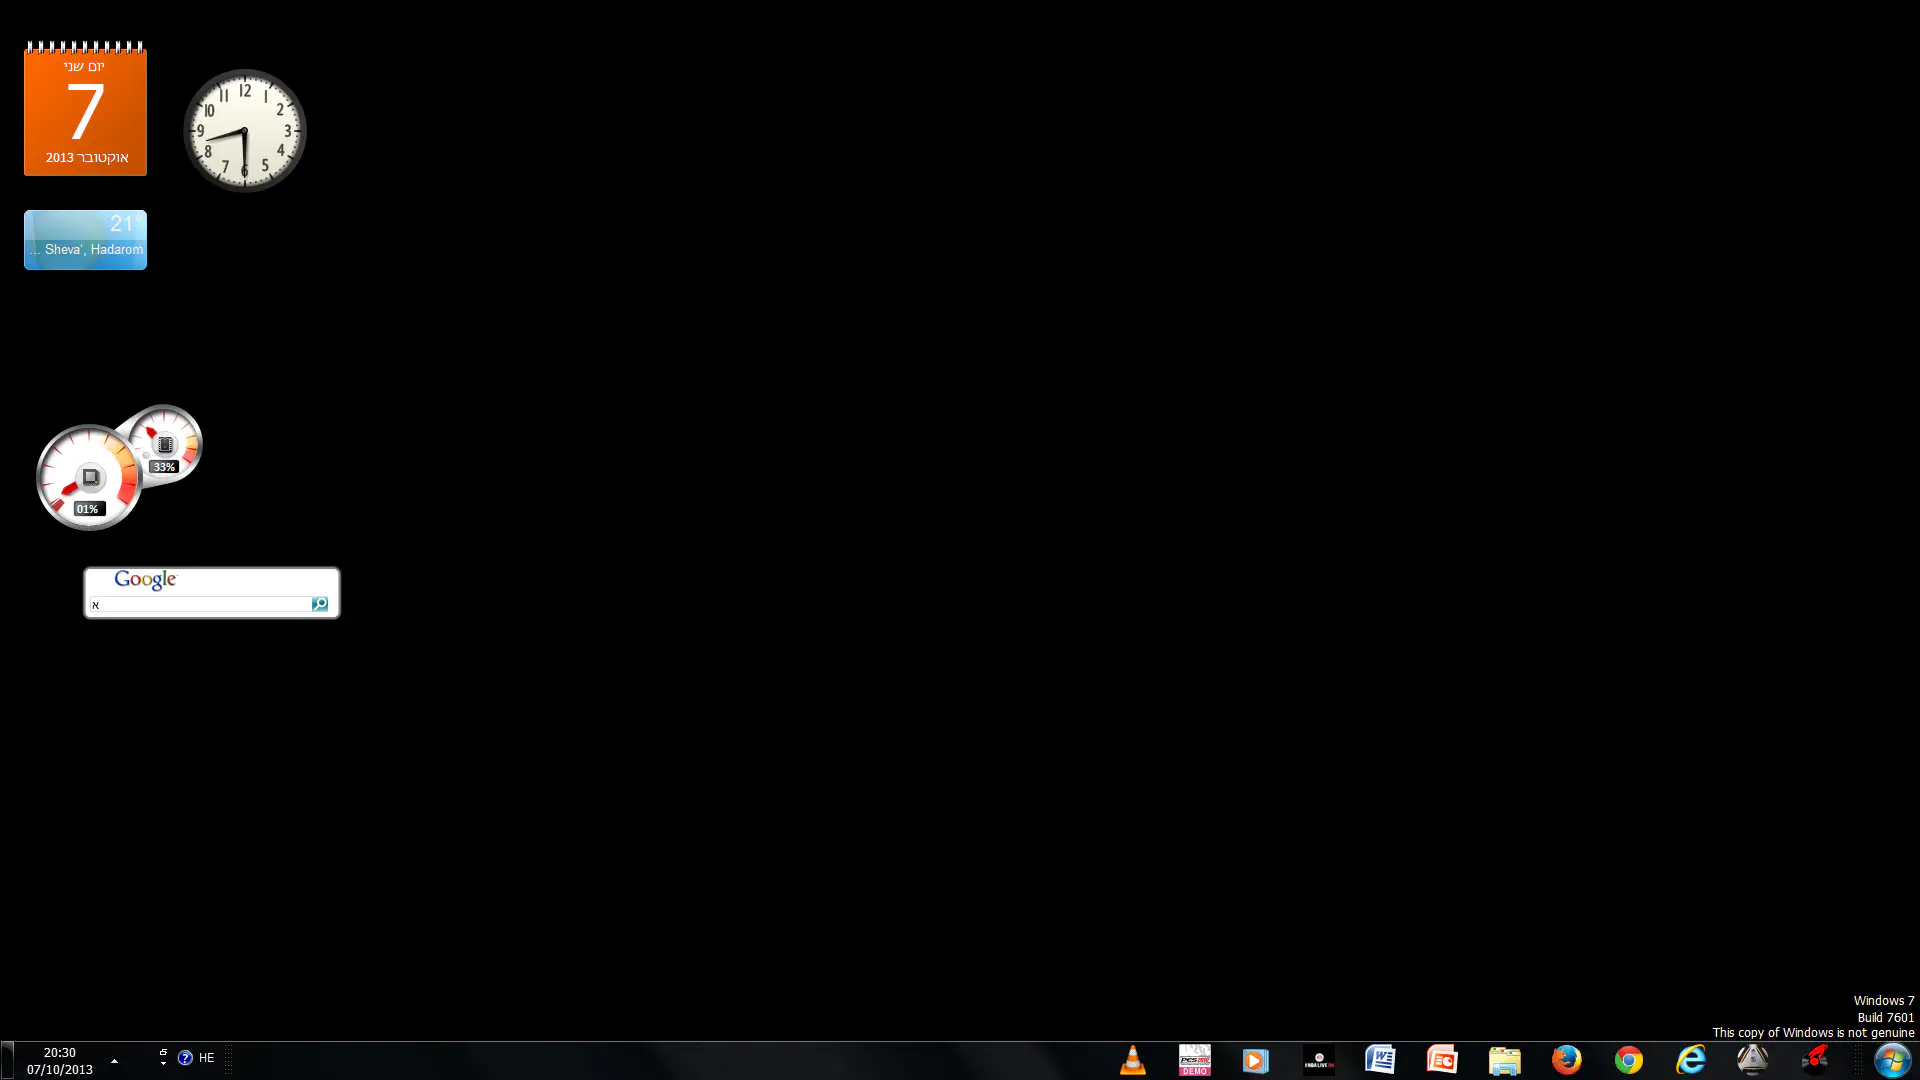The height and width of the screenshot is (1080, 1920).
Task: Launch NBA Live taskbar icon
Action: pyautogui.click(x=1318, y=1060)
